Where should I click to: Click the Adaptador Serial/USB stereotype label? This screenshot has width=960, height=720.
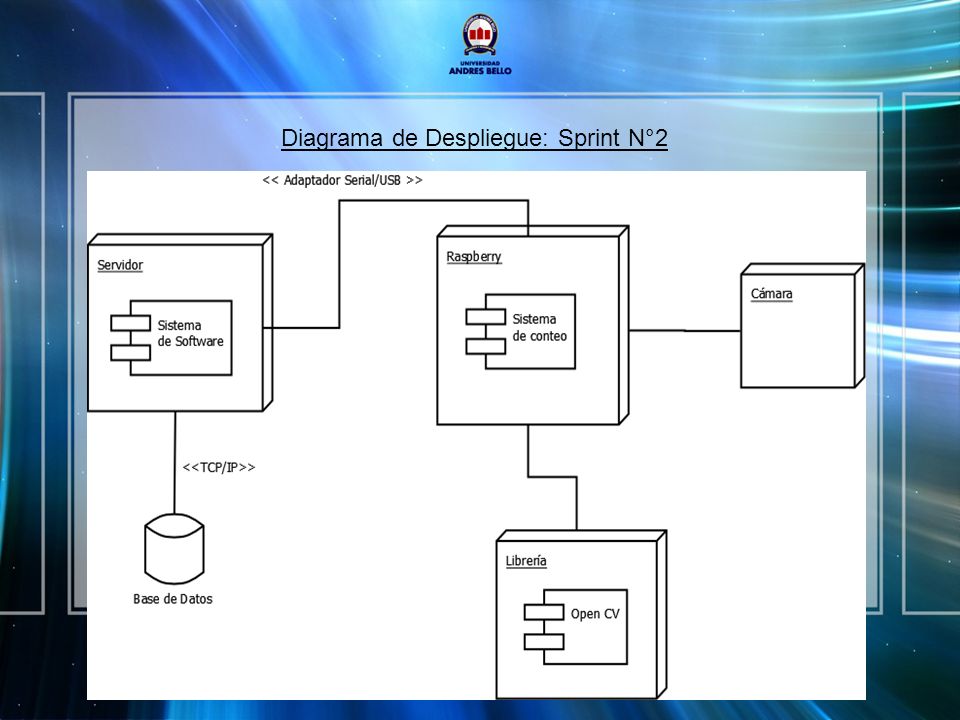(342, 180)
